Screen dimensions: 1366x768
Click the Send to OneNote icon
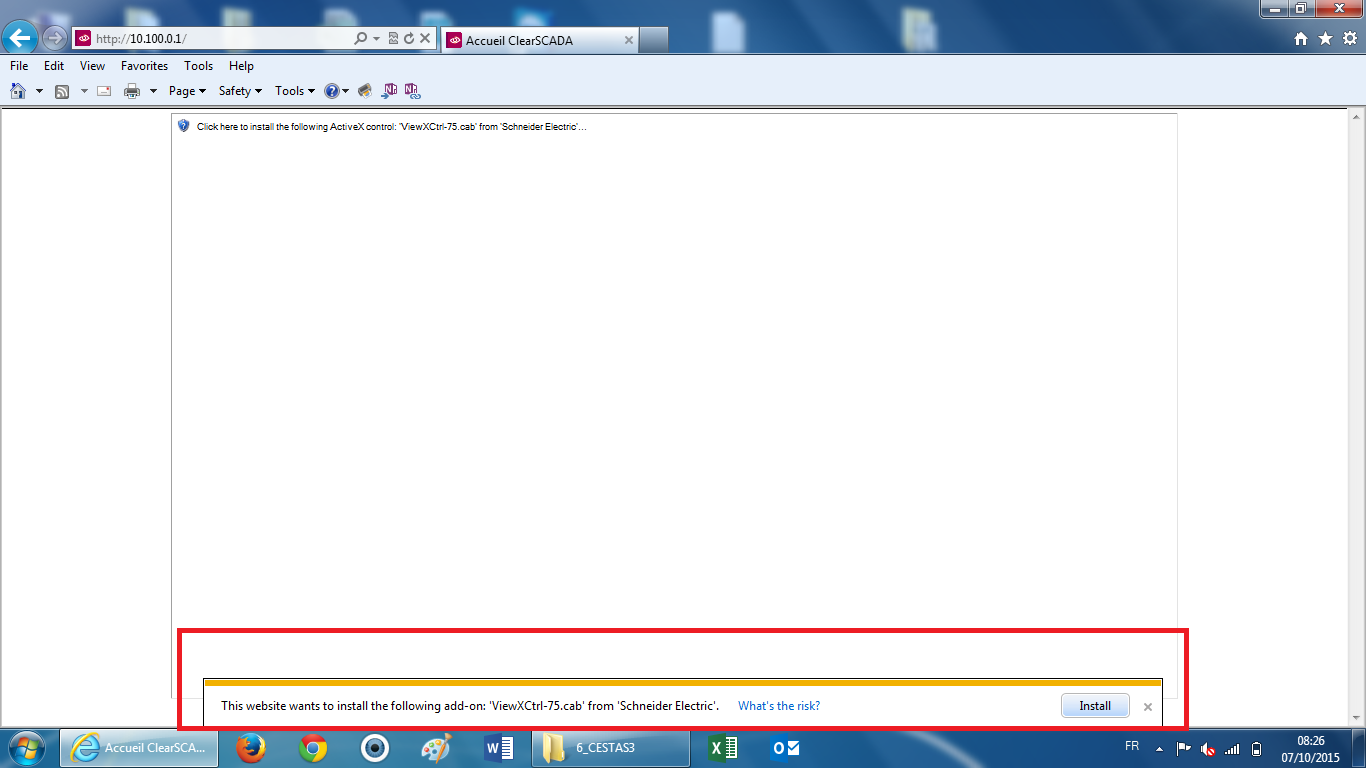390,91
